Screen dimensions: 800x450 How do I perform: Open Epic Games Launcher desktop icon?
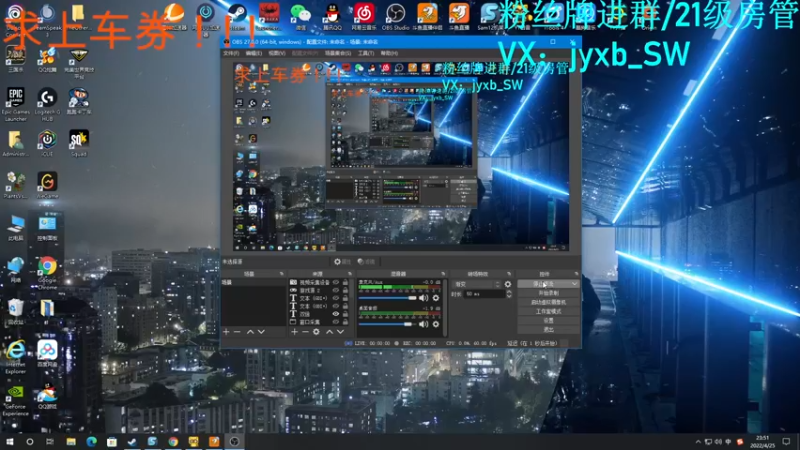click(x=15, y=105)
